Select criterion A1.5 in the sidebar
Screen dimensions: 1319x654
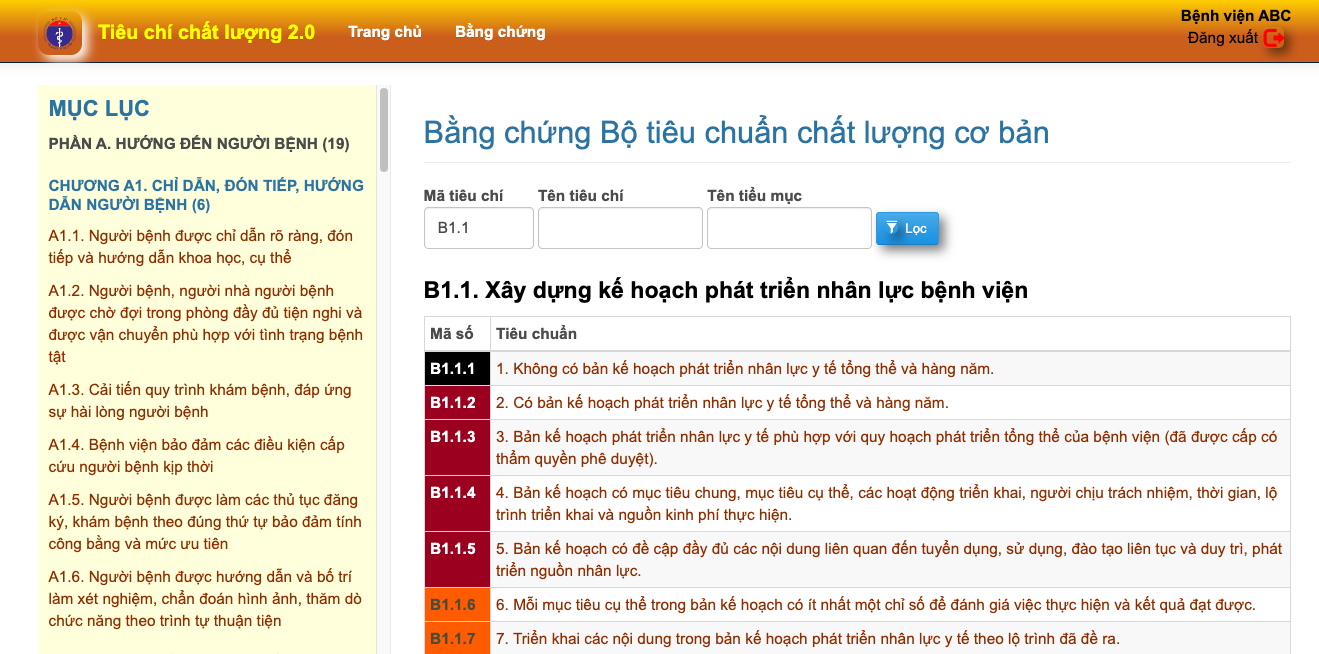203,522
